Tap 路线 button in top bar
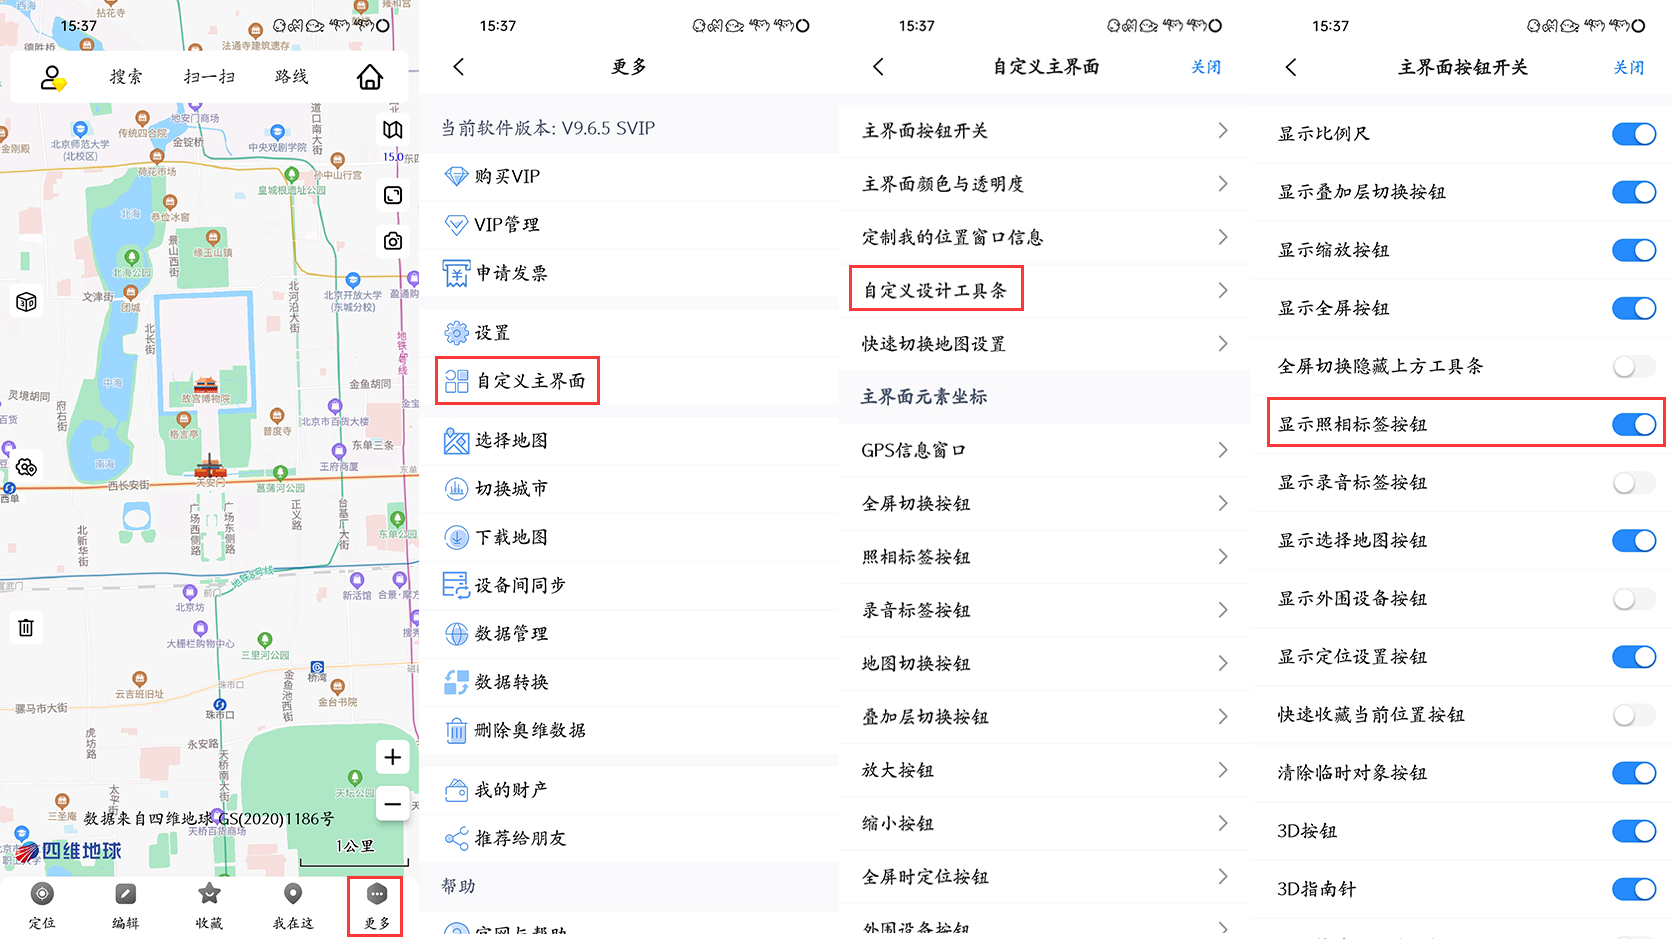The height and width of the screenshot is (939, 1672). point(291,77)
